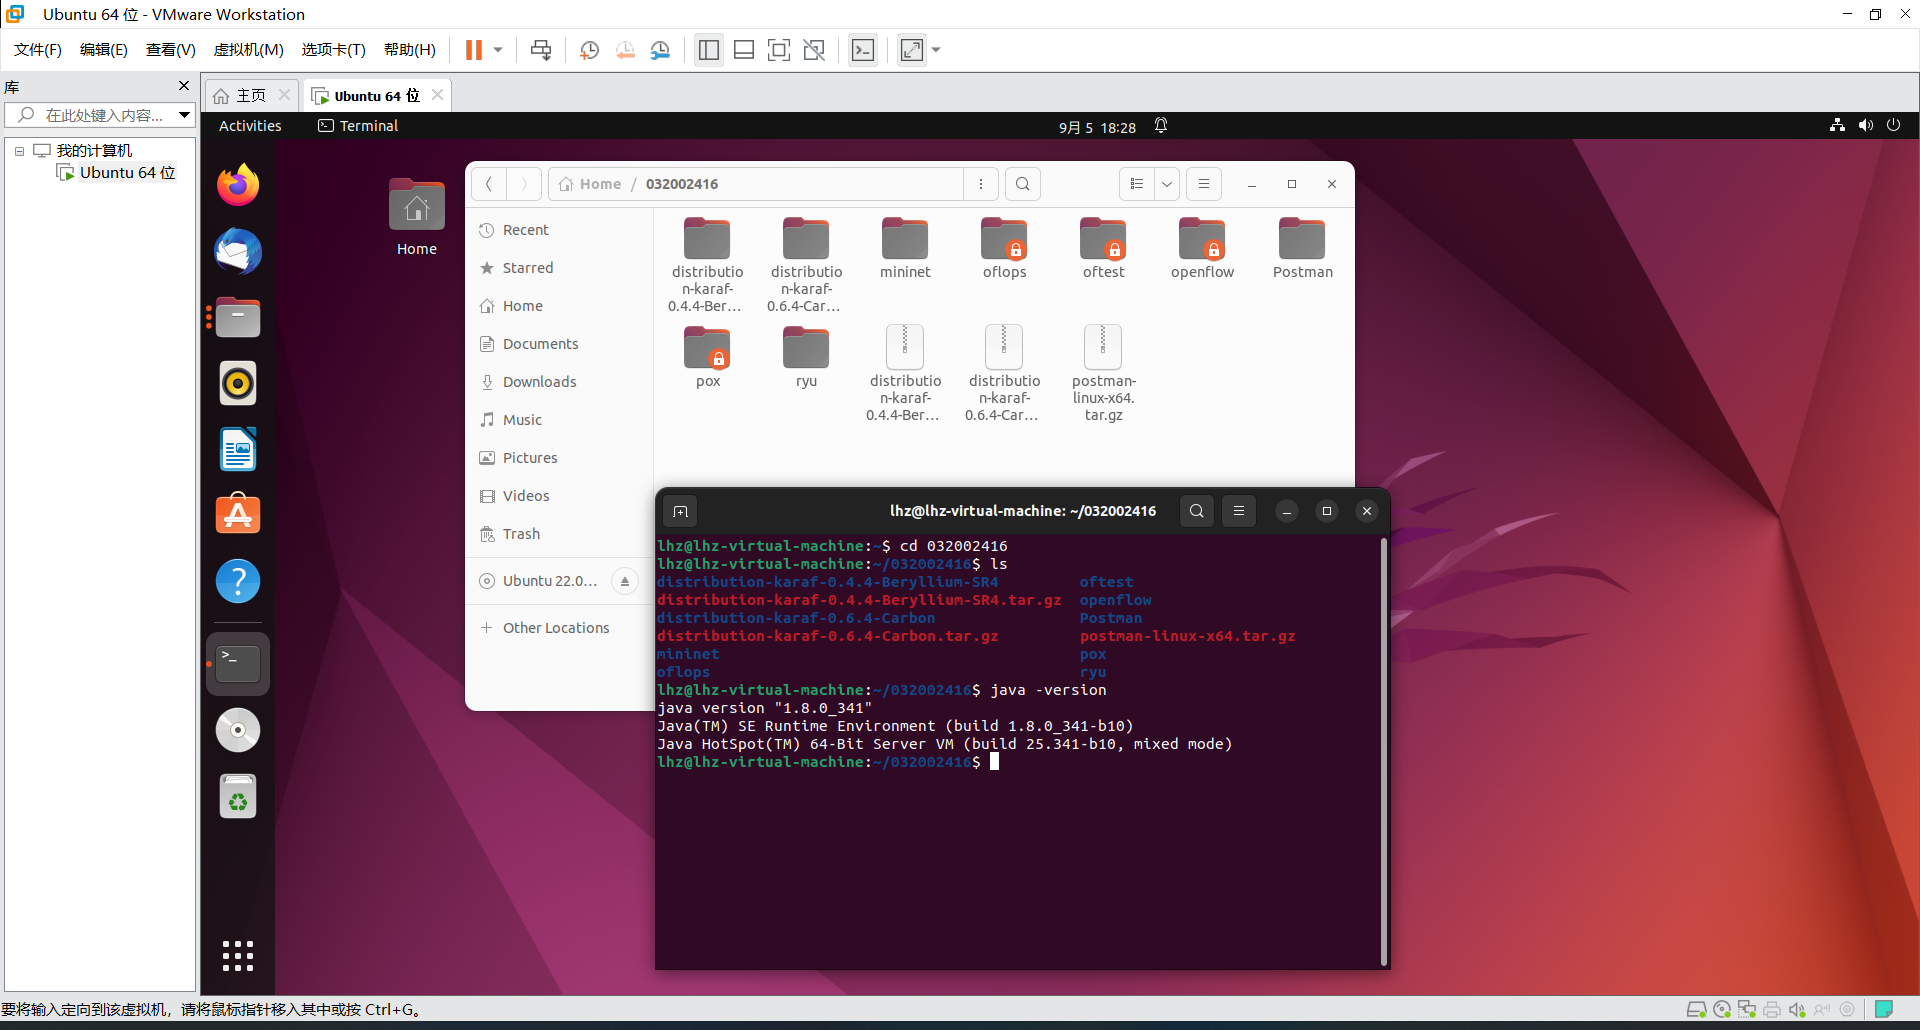The height and width of the screenshot is (1030, 1920).
Task: Open the oflops folder
Action: pyautogui.click(x=1004, y=248)
